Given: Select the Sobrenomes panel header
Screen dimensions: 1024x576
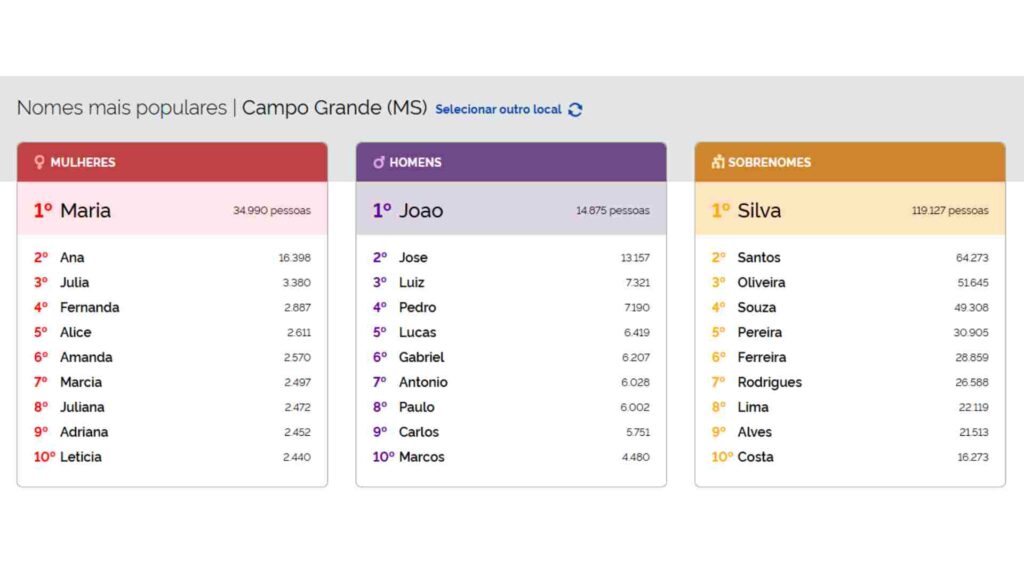Looking at the screenshot, I should coord(850,161).
